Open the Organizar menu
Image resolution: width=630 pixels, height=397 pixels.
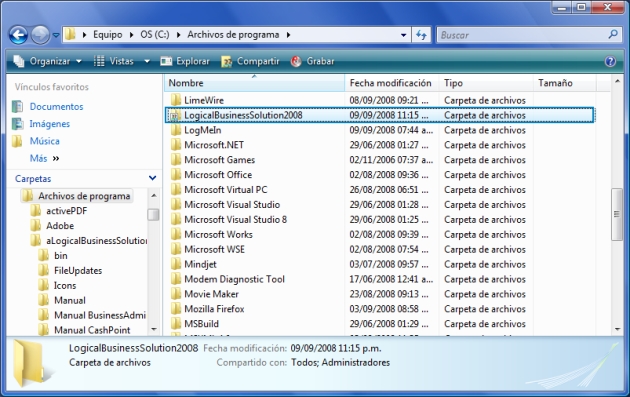[x=47, y=61]
